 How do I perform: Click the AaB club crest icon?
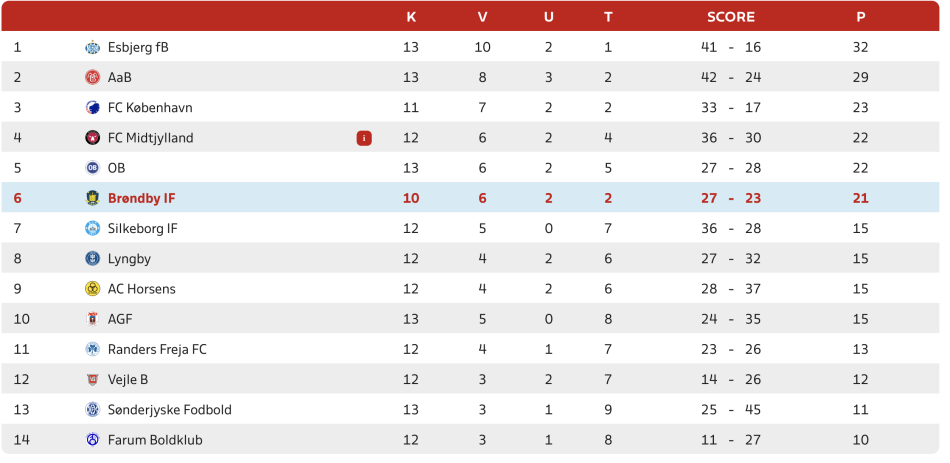point(93,77)
